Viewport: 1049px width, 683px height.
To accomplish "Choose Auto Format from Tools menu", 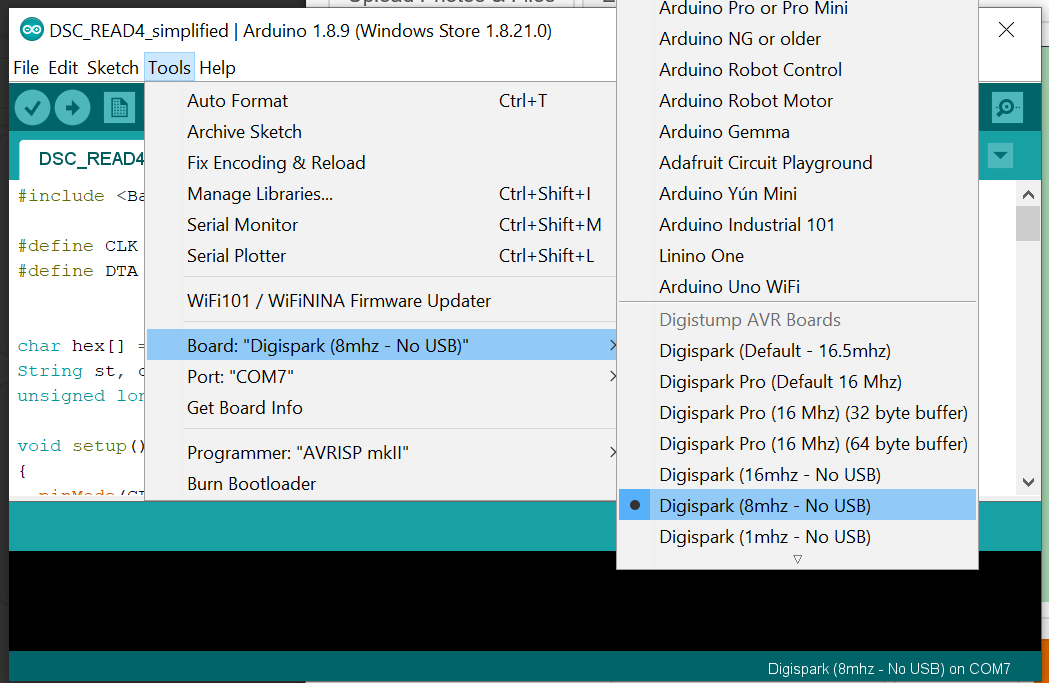I will point(381,101).
